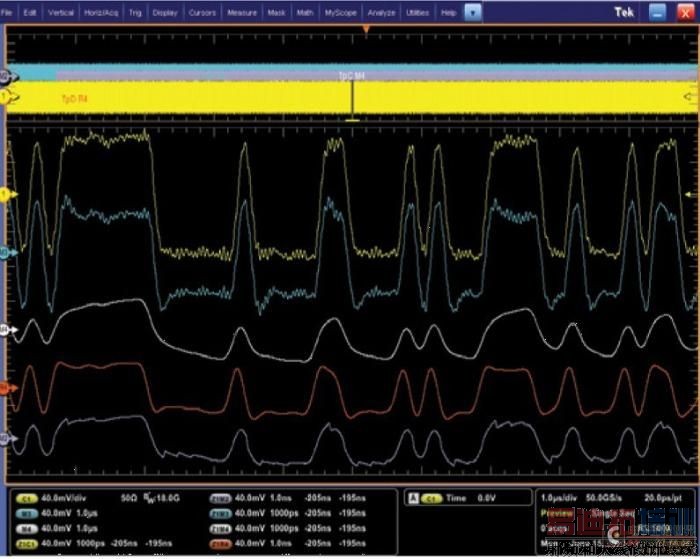This screenshot has width=700, height=559.
Task: Click the gray Z1M2 zoom badge
Action: (221, 498)
